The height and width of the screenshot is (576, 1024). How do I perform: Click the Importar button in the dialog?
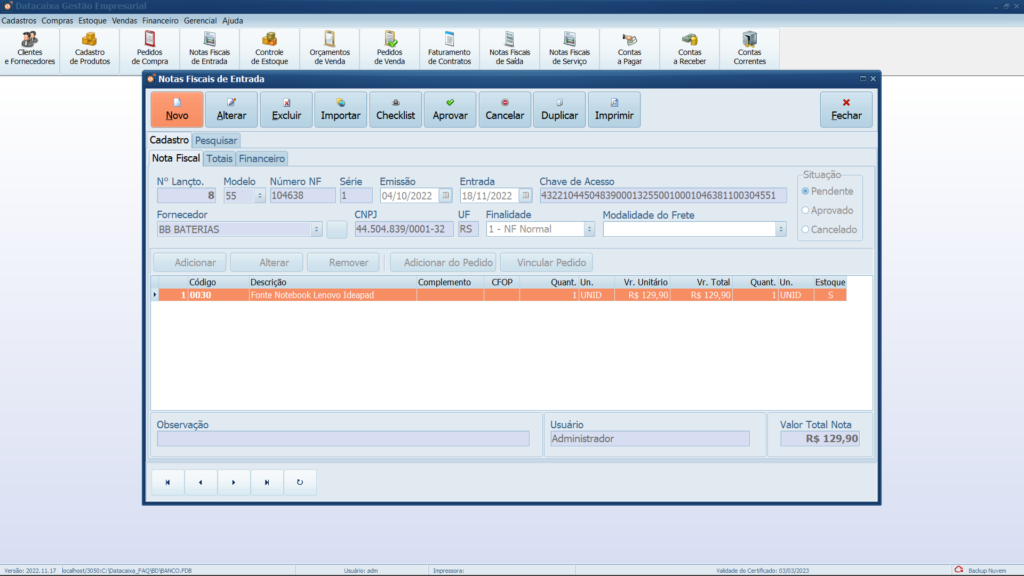340,109
